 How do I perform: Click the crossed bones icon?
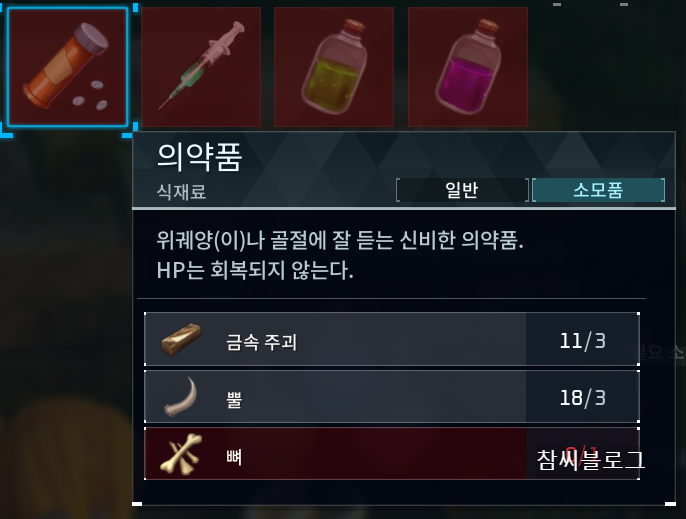(181, 454)
